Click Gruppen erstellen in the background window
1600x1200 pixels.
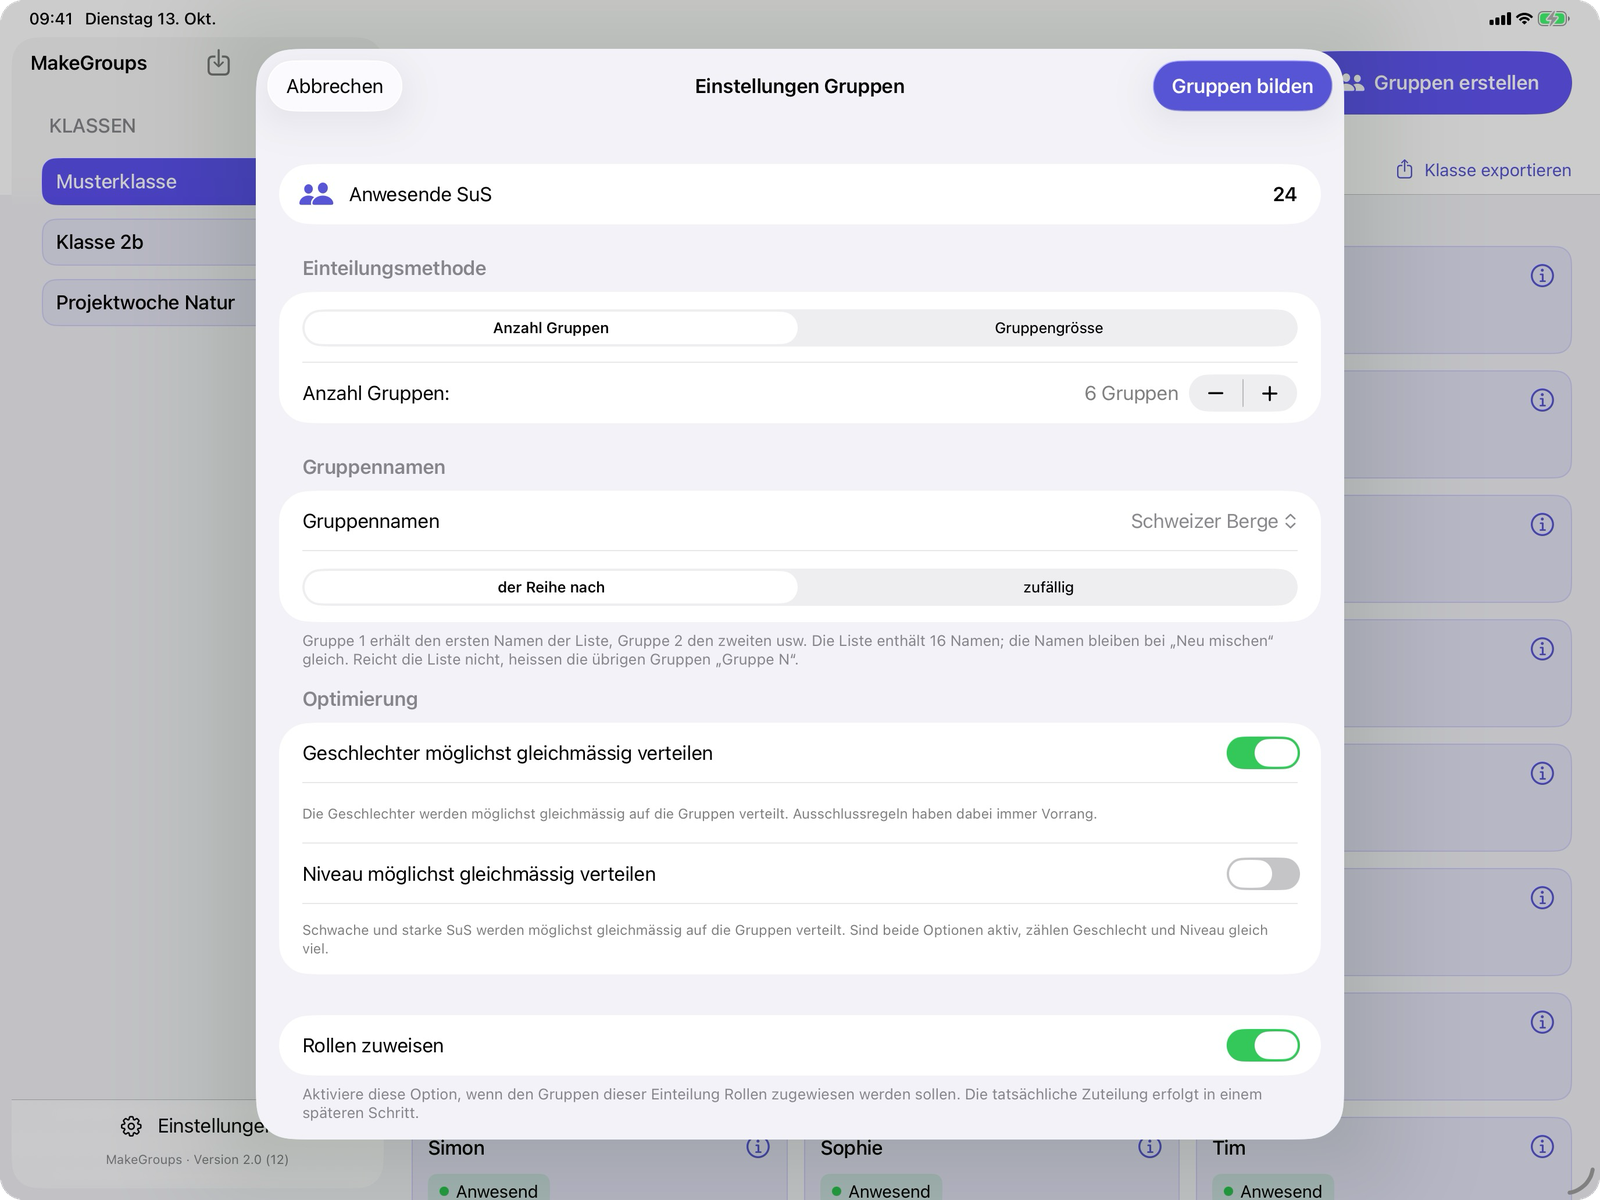[1455, 83]
